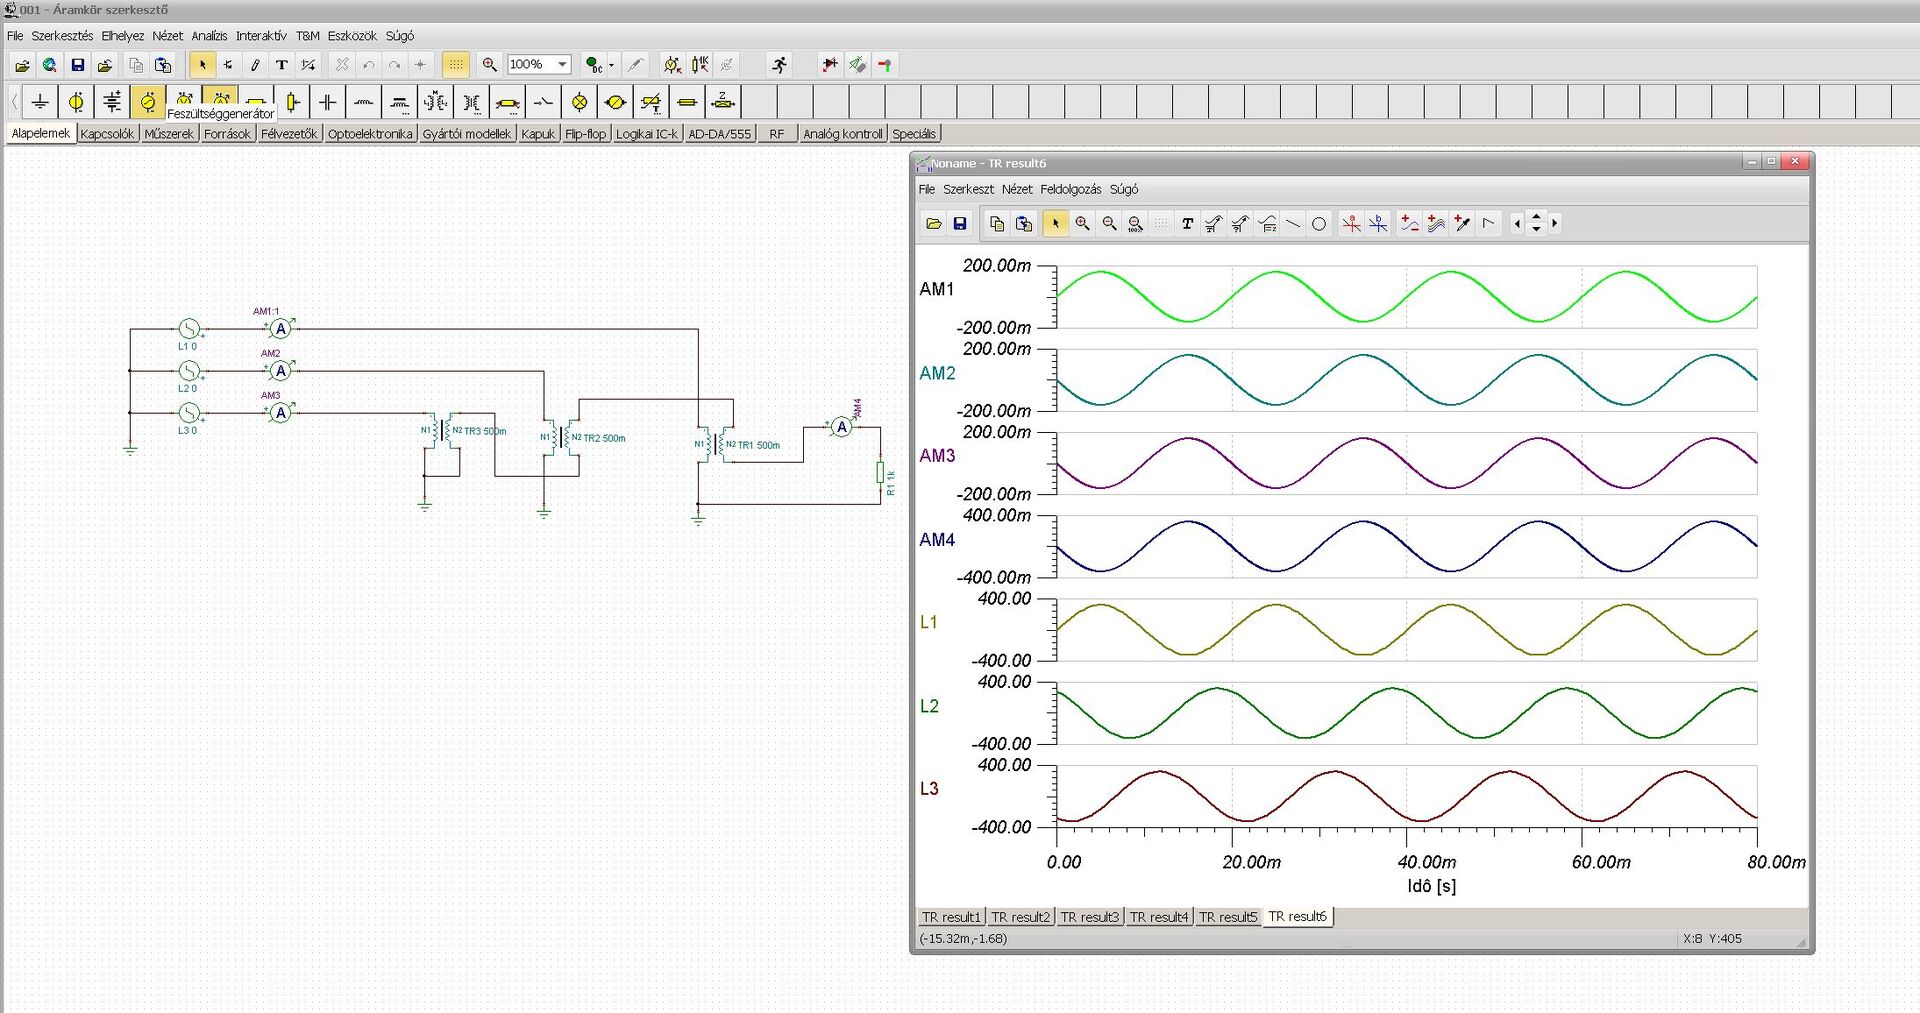Click zoom in on the diagram toolbar
Screen dimensions: 1920x1013
click(1082, 224)
